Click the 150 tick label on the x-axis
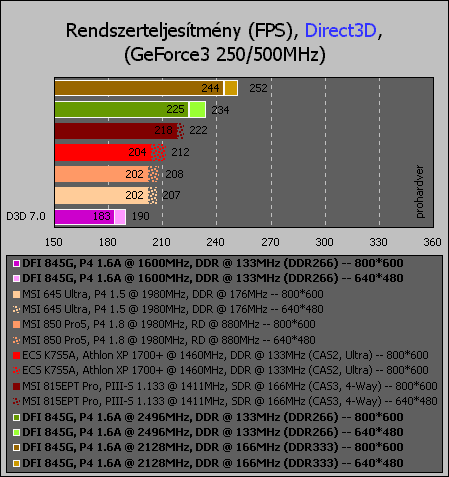 point(54,242)
